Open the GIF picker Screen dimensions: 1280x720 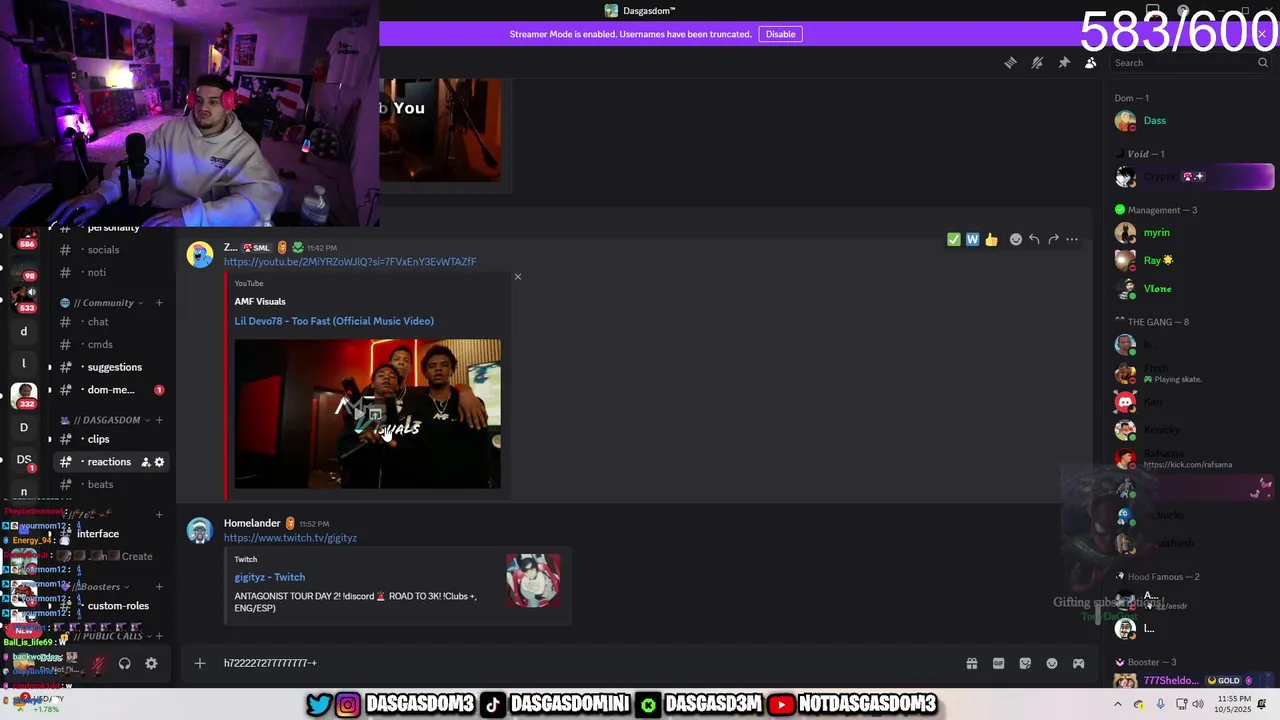998,663
